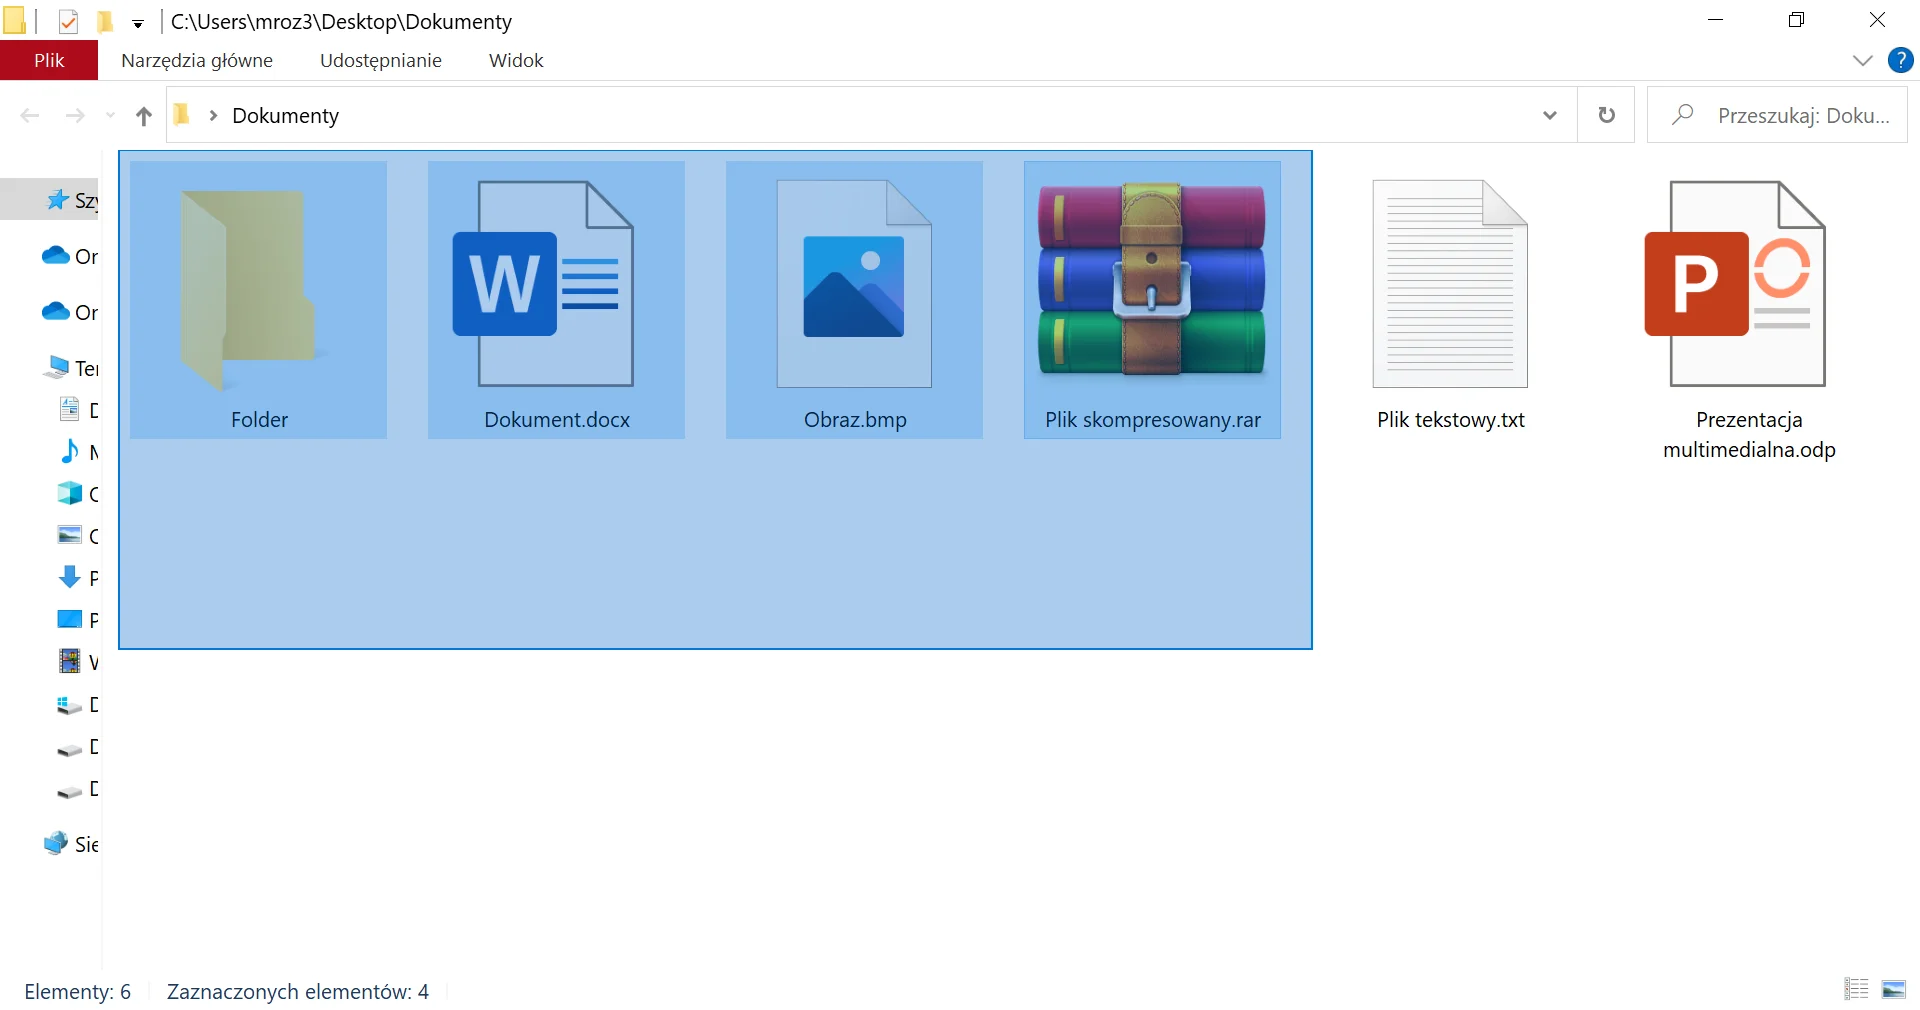The height and width of the screenshot is (1010, 1920).
Task: Open the Plik menu tab
Action: coord(49,60)
